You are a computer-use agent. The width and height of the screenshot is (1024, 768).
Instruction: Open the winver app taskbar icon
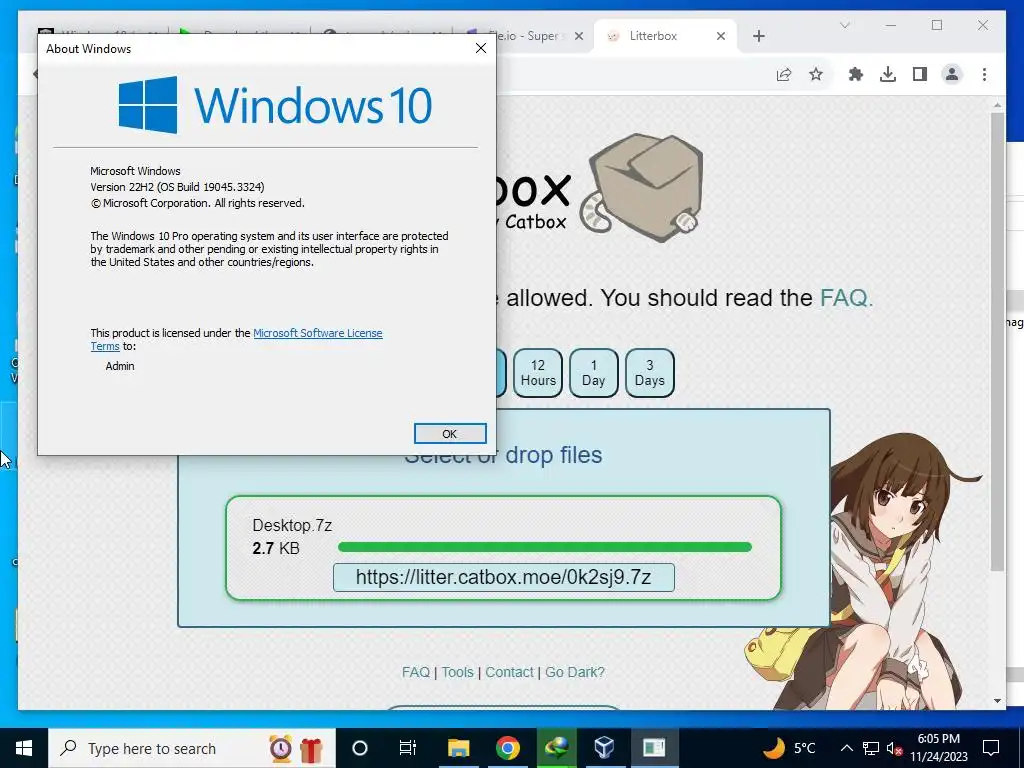point(654,748)
